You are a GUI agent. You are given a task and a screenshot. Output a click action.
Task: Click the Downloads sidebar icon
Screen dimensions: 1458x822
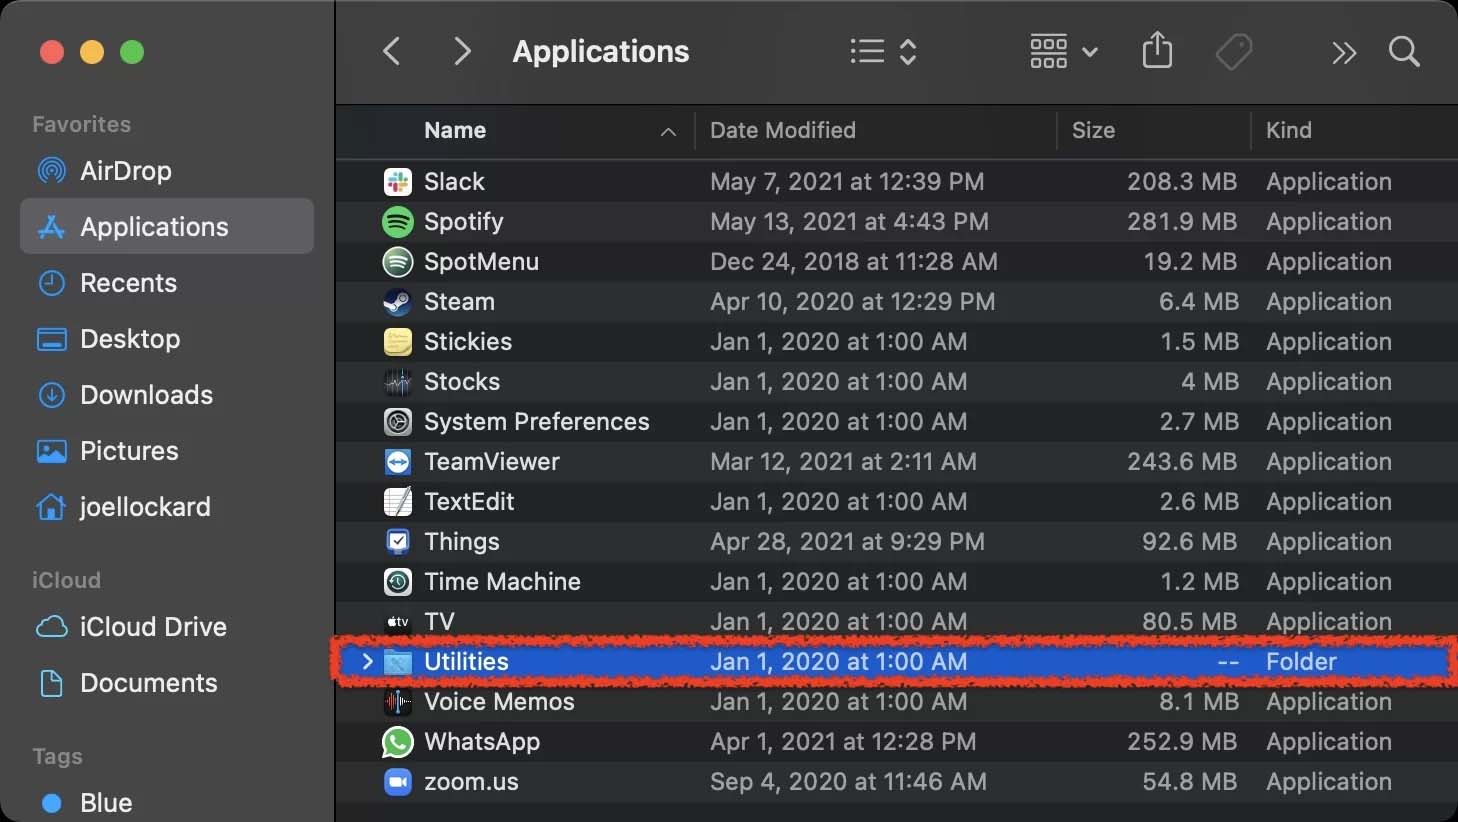pos(51,395)
